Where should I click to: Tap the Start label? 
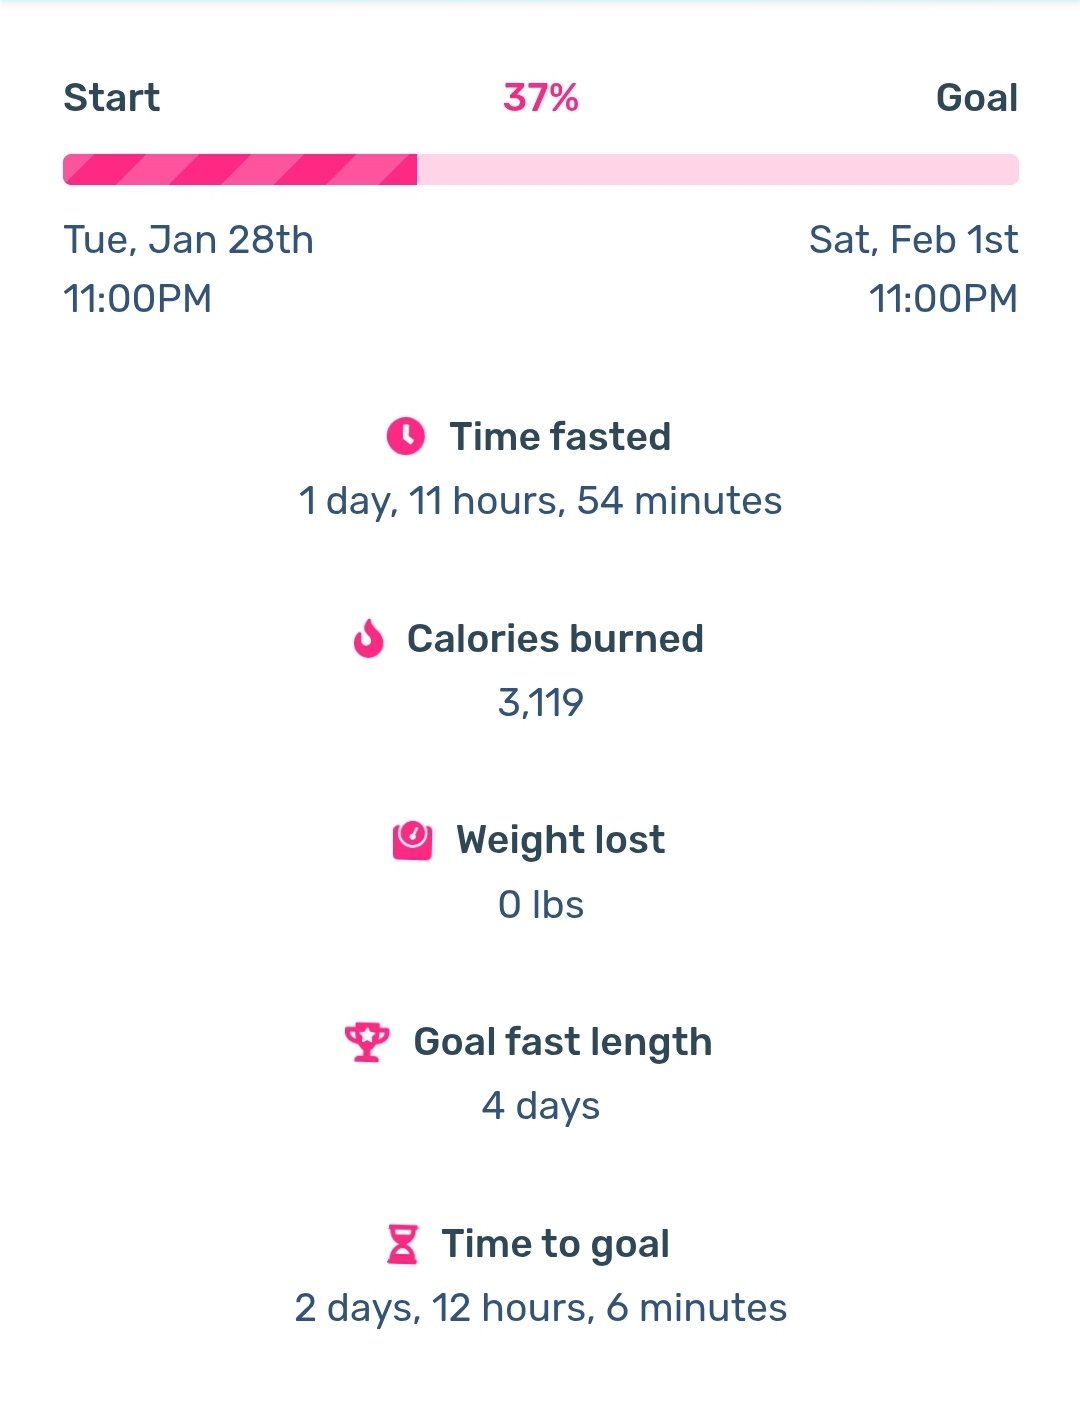(x=112, y=98)
